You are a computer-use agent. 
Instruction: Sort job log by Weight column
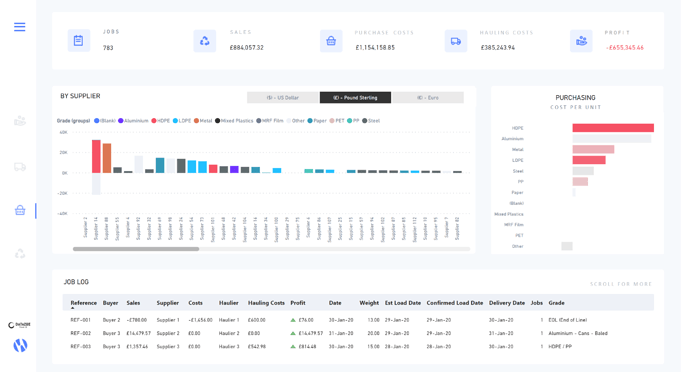point(369,303)
